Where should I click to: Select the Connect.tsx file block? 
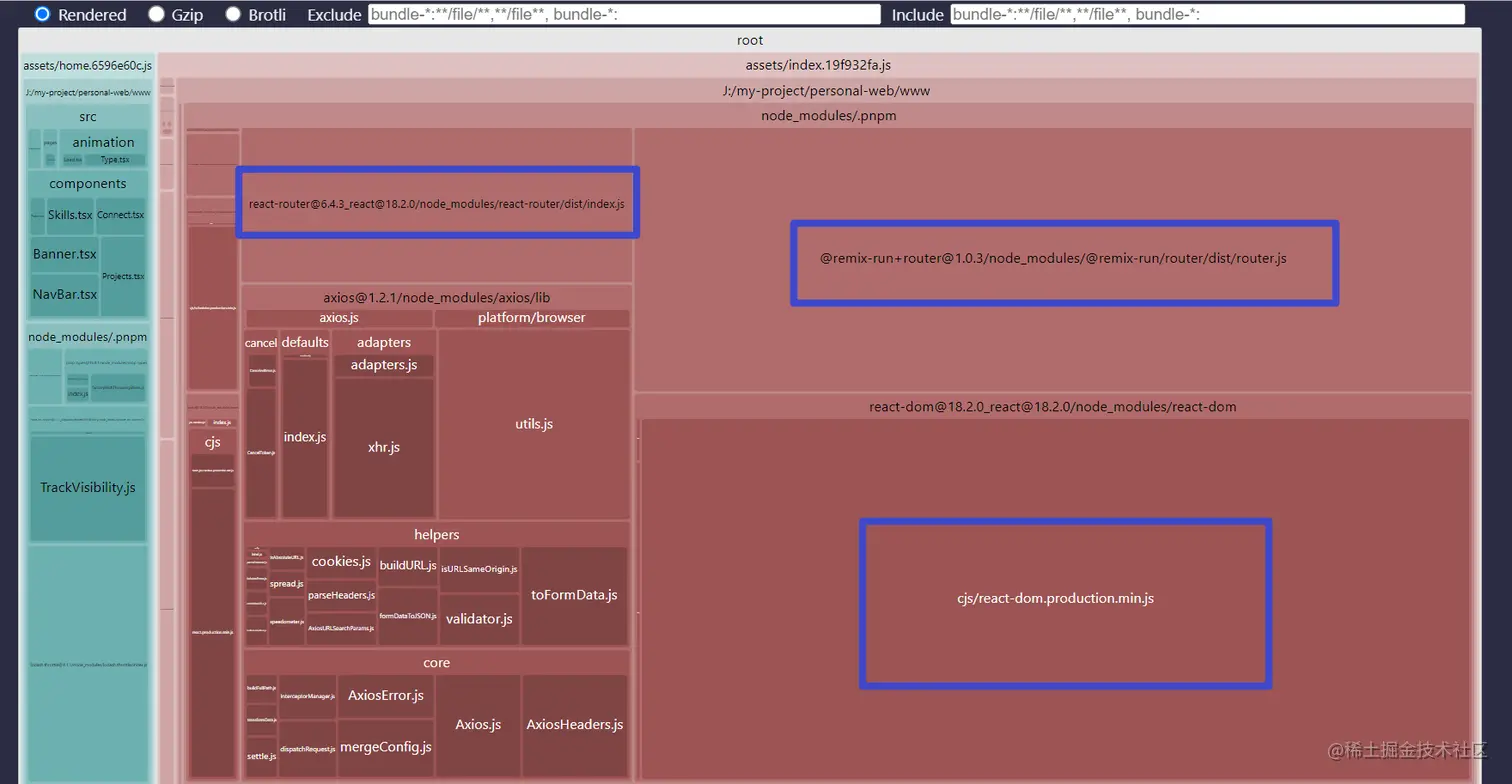pyautogui.click(x=121, y=215)
